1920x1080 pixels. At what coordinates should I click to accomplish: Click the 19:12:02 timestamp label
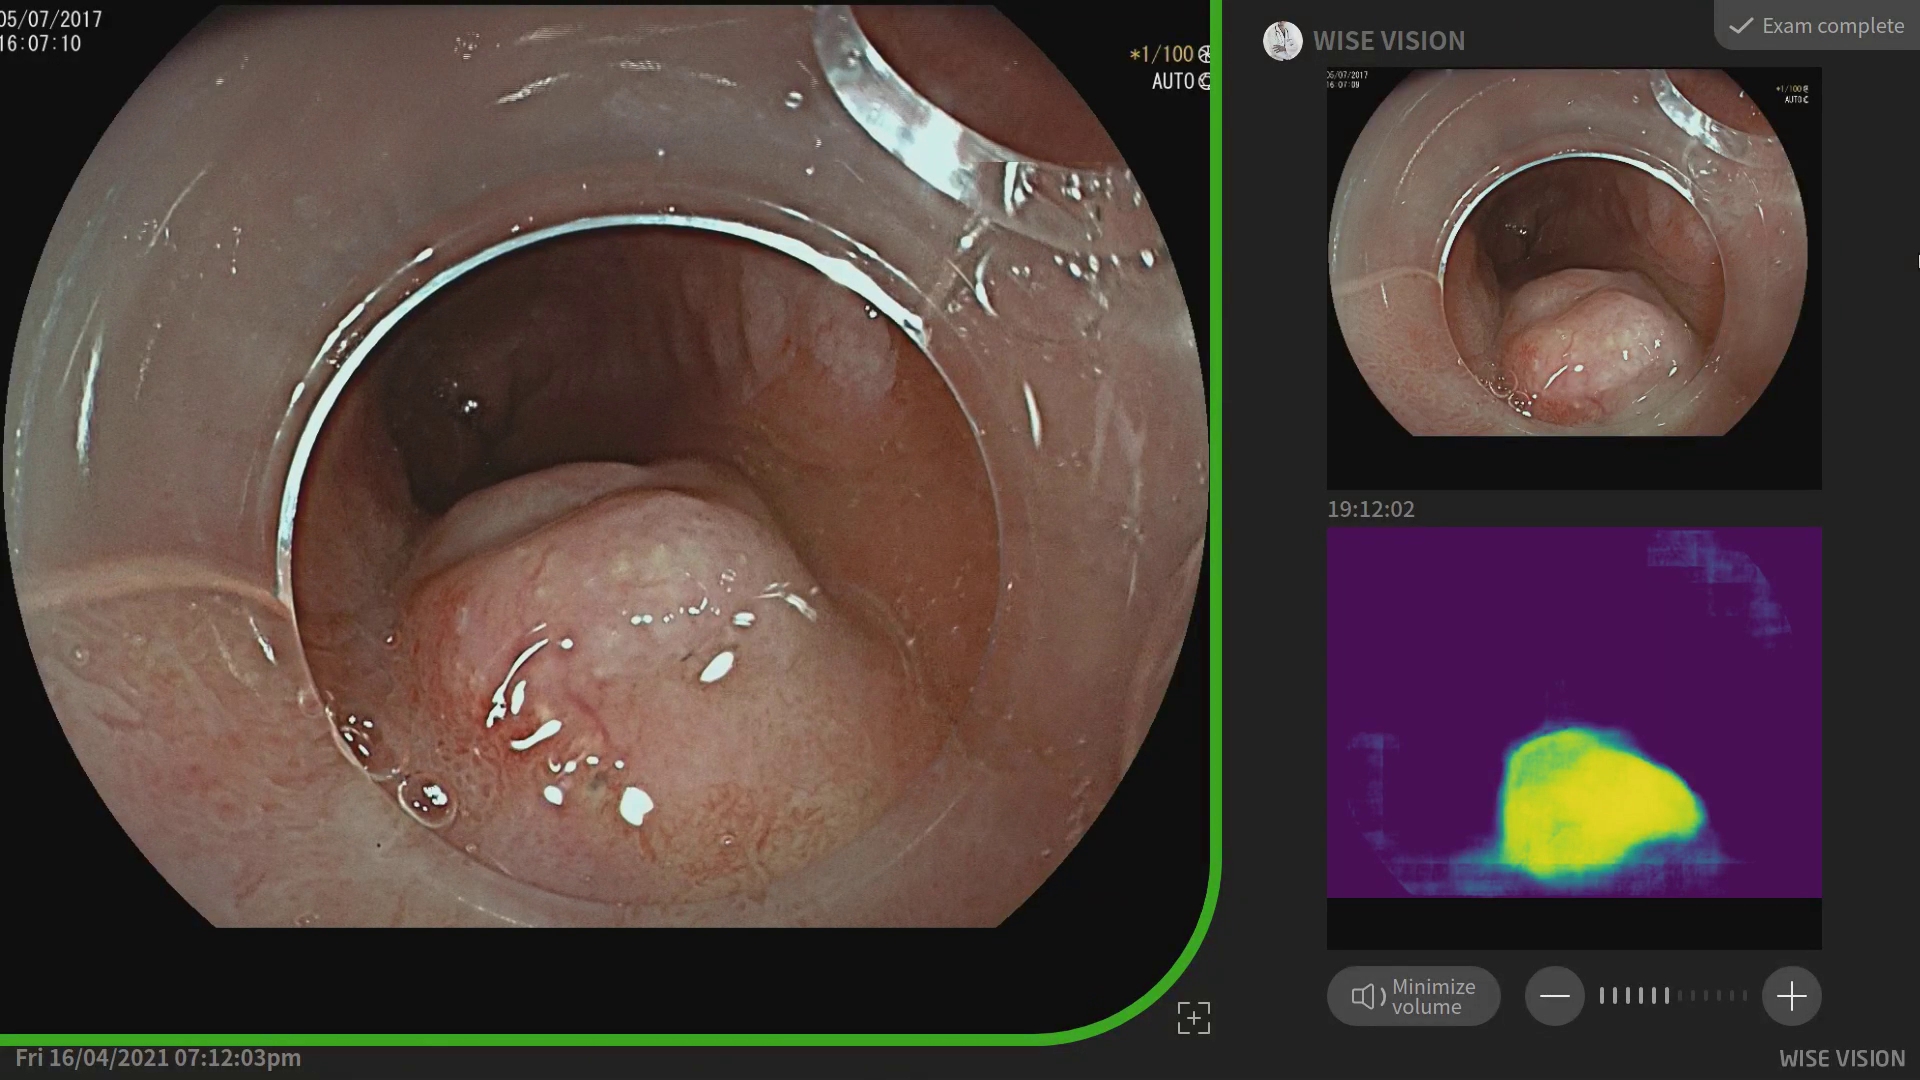click(1370, 509)
